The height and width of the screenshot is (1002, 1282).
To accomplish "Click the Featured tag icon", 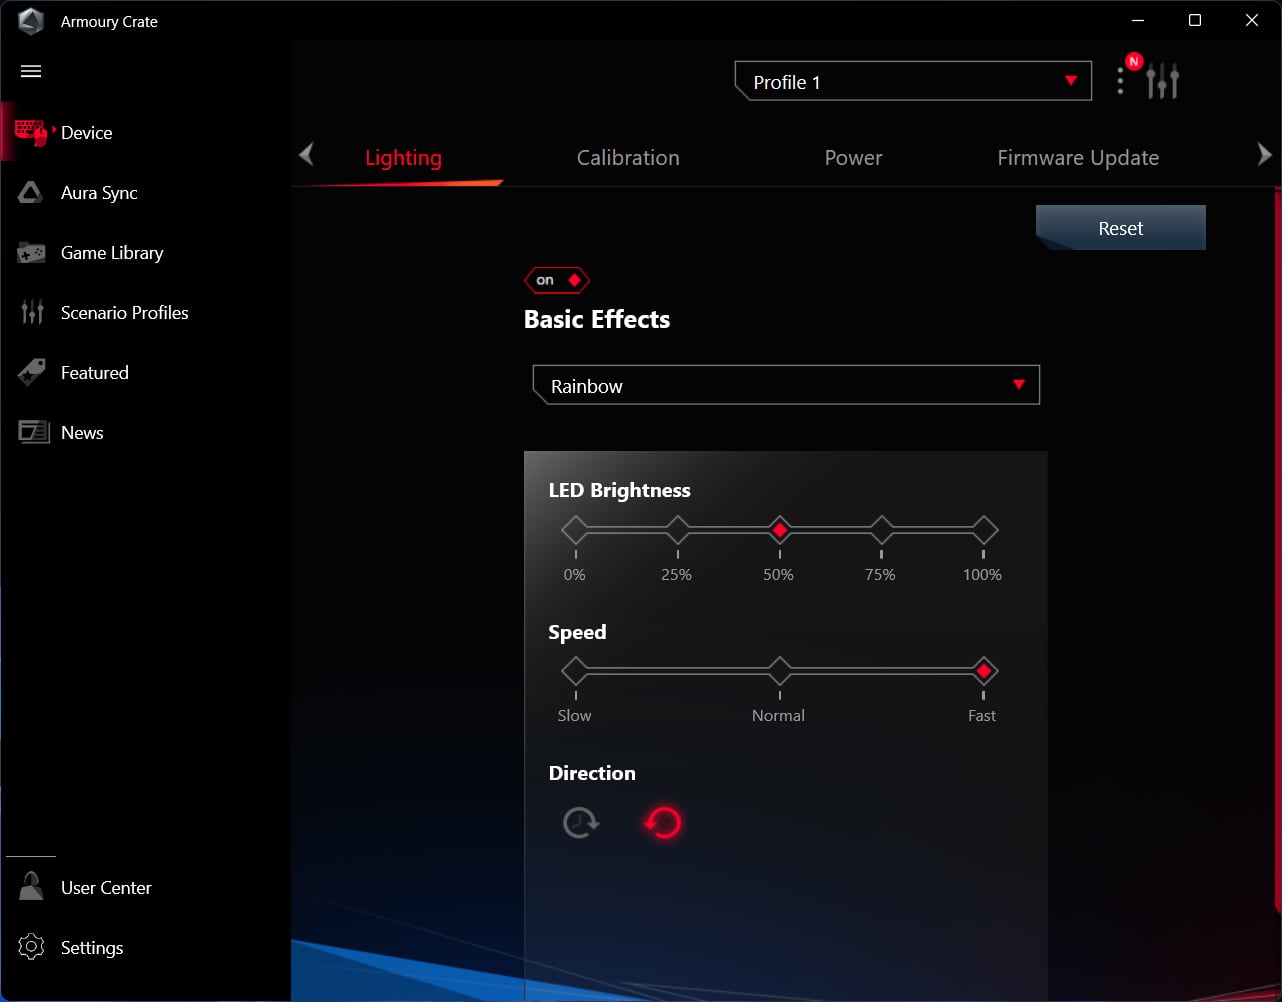I will (x=32, y=372).
